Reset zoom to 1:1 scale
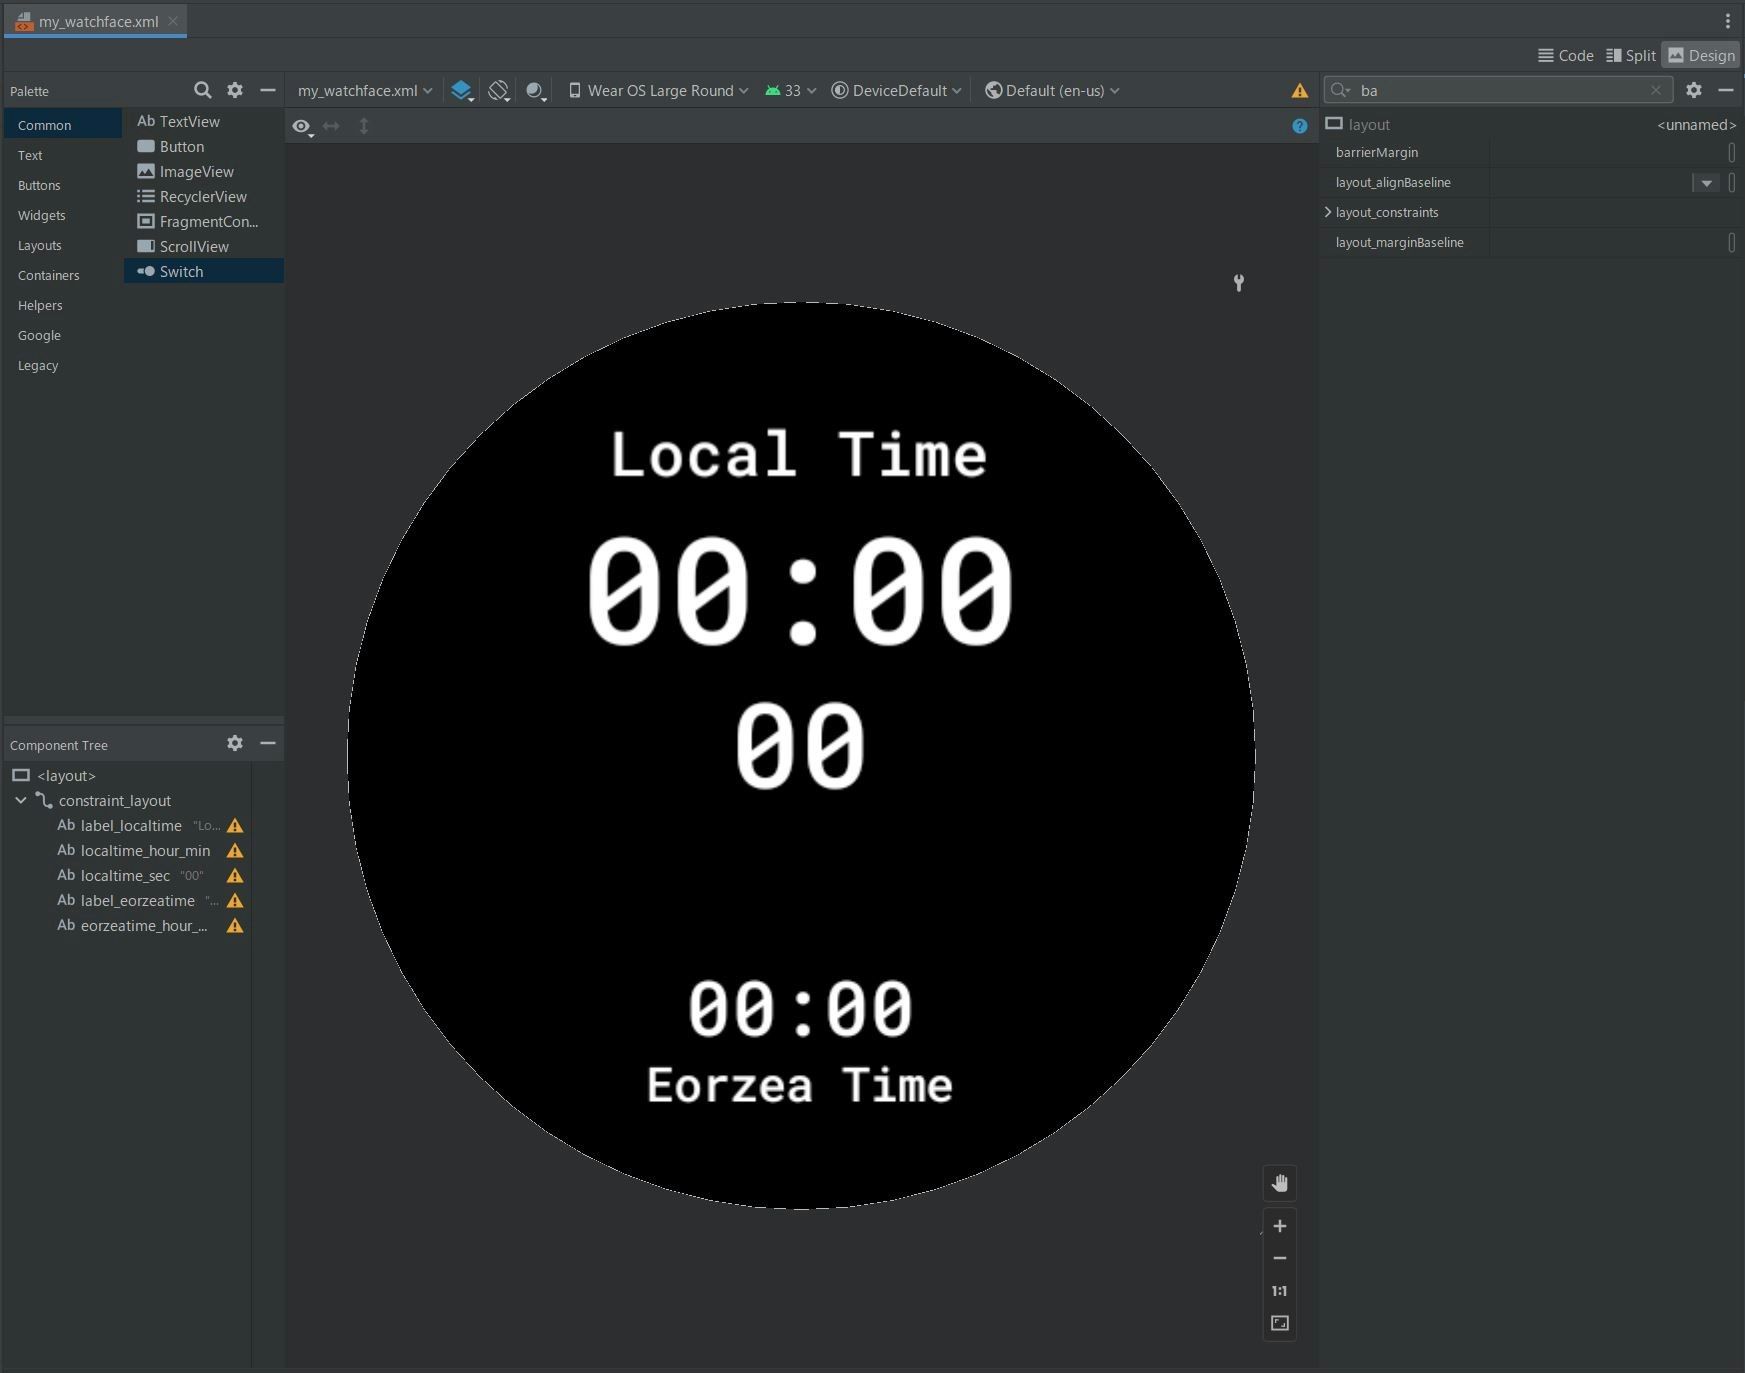The height and width of the screenshot is (1373, 1745). [1279, 1291]
